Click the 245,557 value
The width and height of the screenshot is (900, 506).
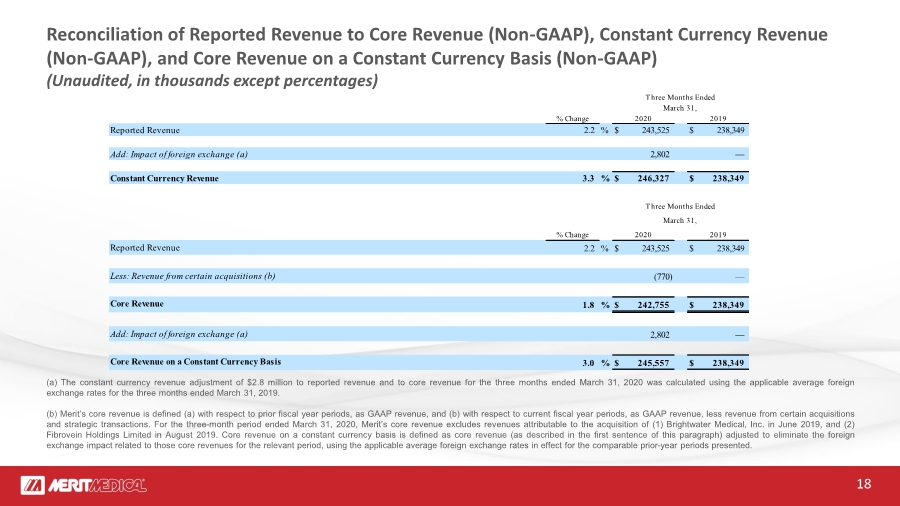[653, 363]
